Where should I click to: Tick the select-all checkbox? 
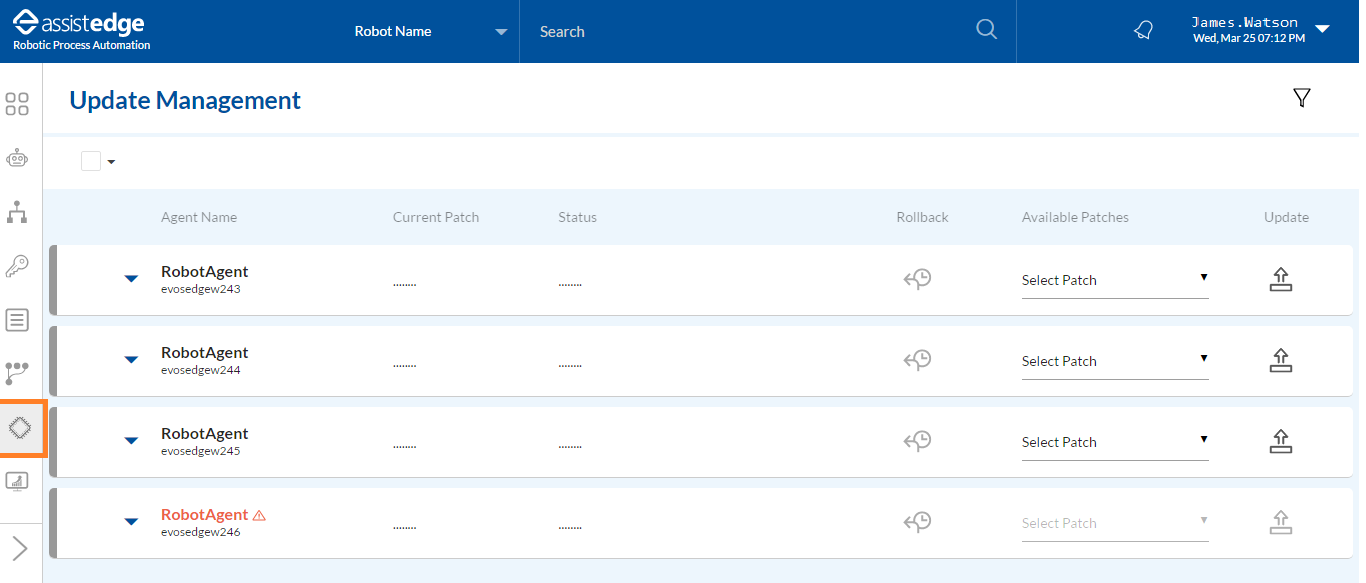(x=91, y=161)
